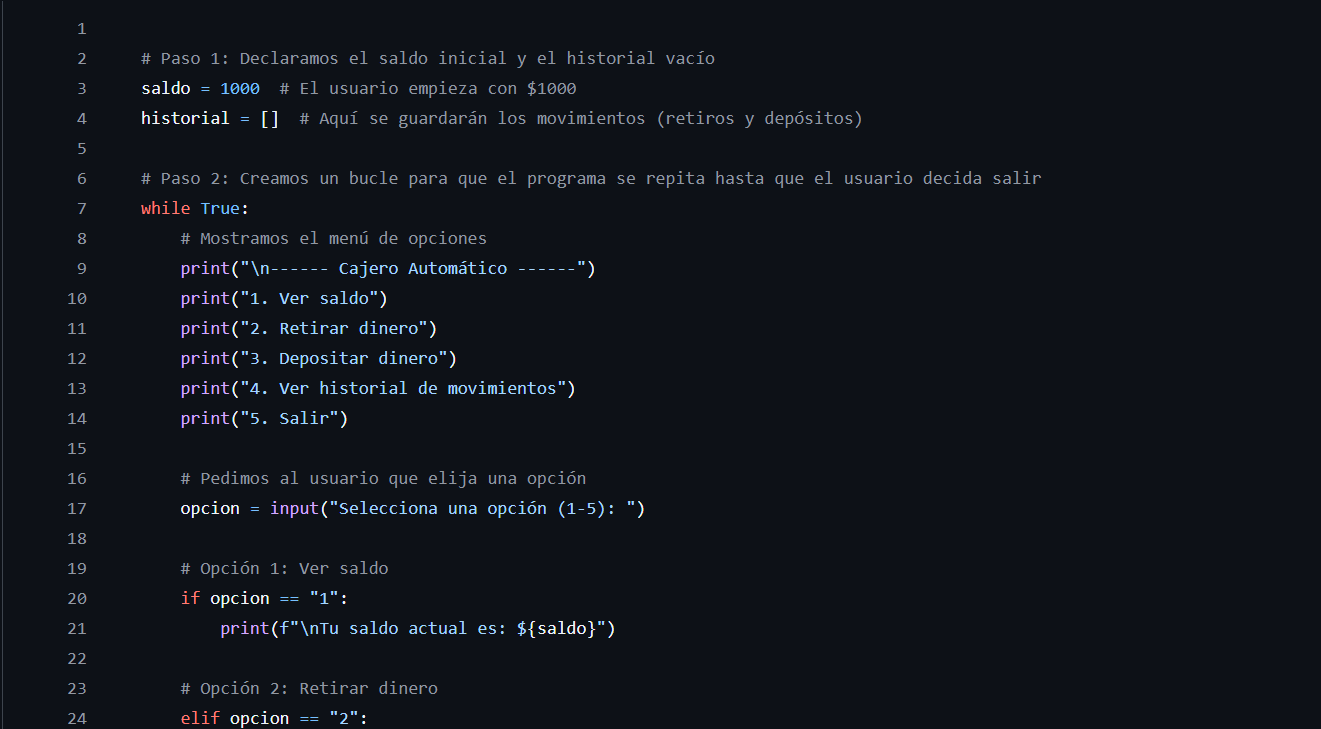Click the 'Paso 2' comment line
Screen dimensions: 1321x729
click(591, 179)
